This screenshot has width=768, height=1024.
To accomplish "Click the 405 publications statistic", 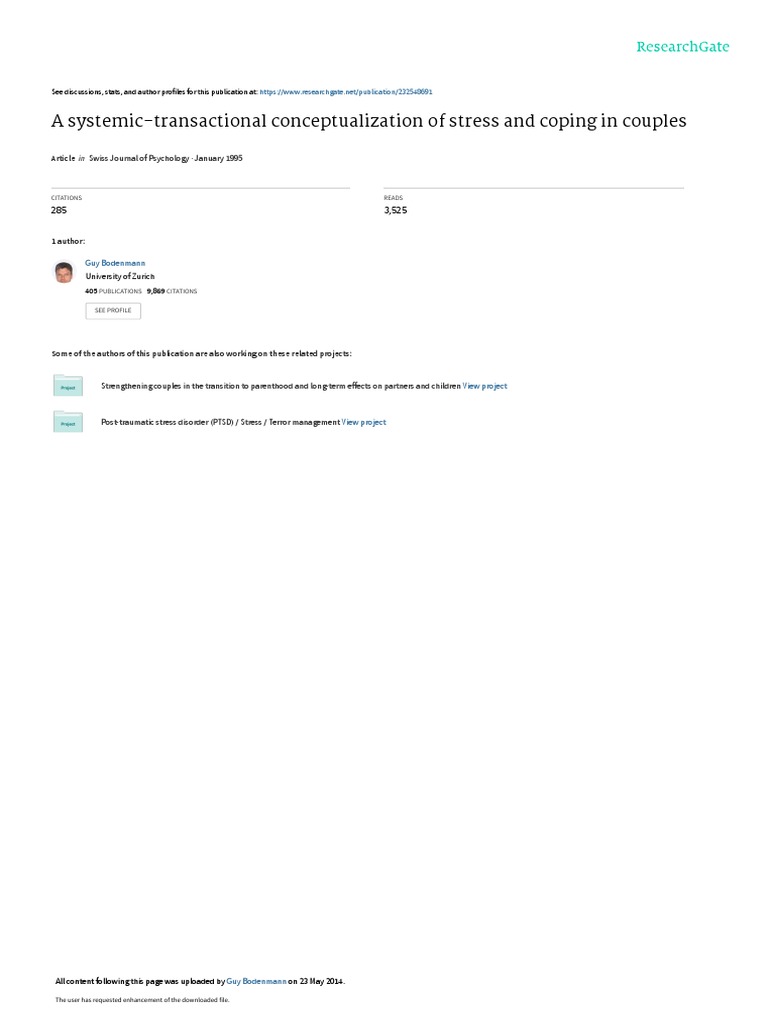I will click(x=114, y=291).
